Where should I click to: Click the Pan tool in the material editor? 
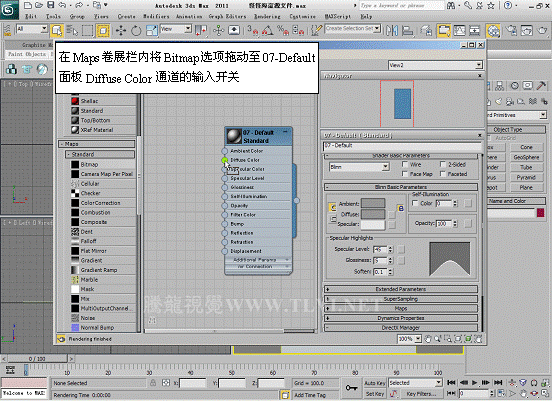click(428, 339)
